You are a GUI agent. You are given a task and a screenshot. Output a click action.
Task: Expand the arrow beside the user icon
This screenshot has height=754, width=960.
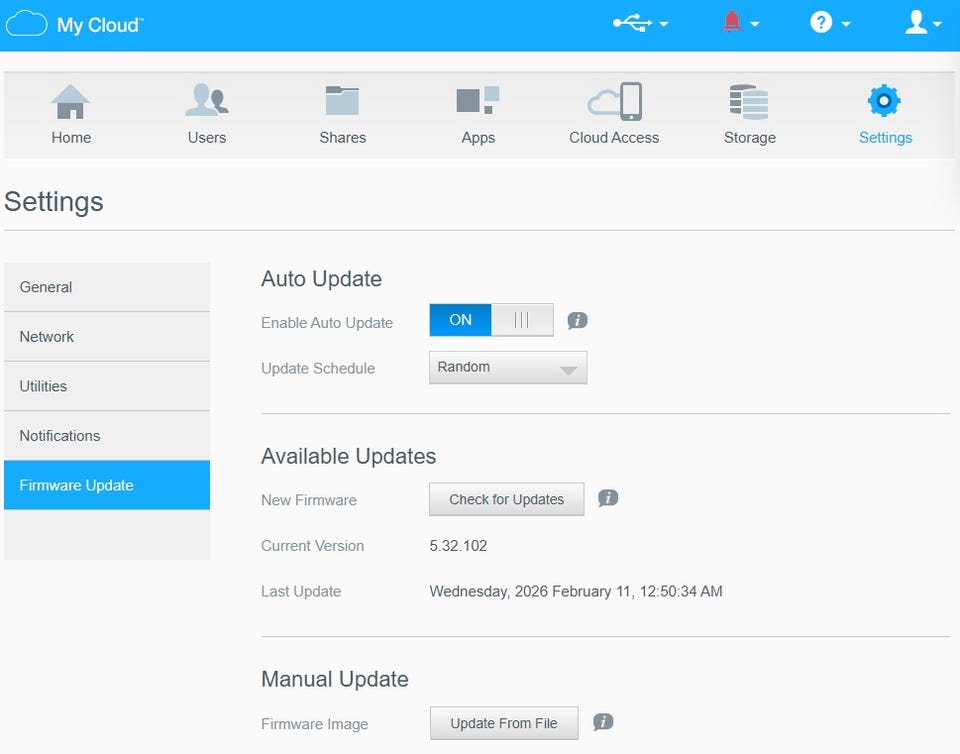coord(937,24)
